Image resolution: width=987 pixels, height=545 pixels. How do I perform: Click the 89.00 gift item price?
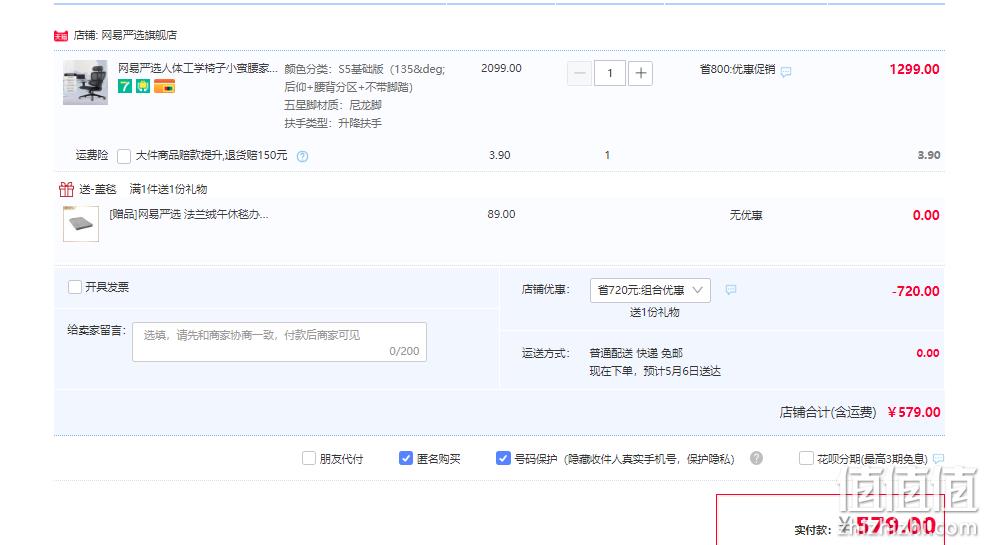pyautogui.click(x=501, y=214)
